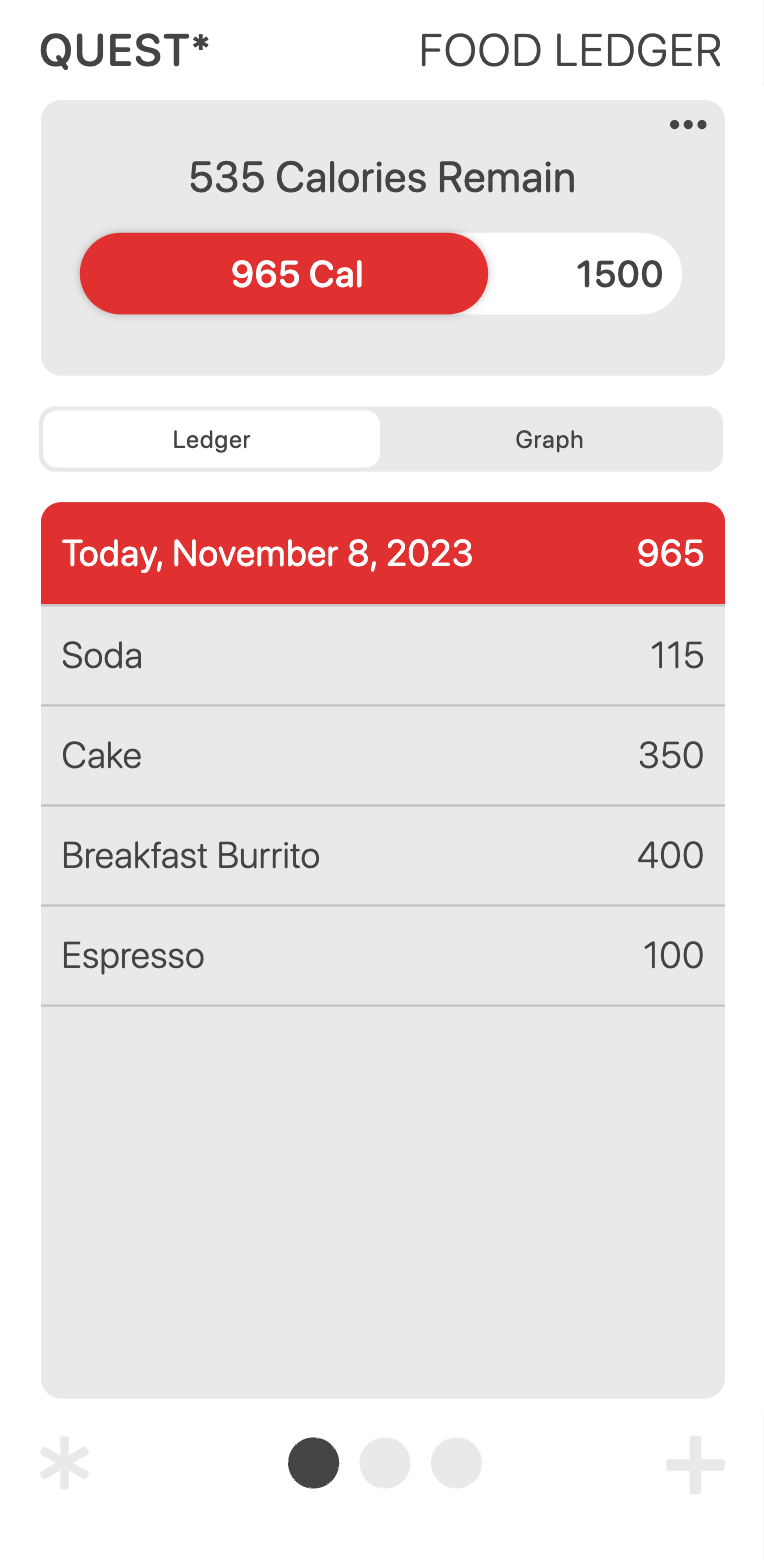
Task: Select the Espresso ledger entry
Action: click(382, 956)
